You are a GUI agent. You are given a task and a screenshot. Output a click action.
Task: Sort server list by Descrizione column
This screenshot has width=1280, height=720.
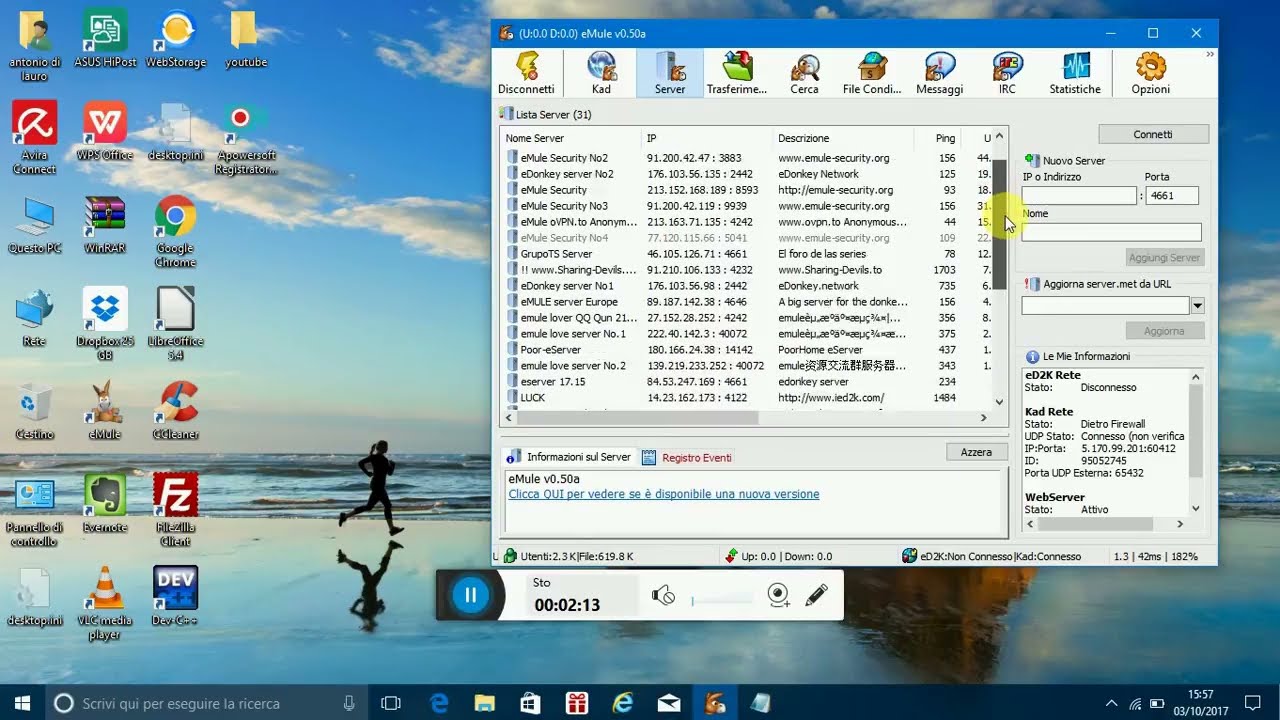(843, 138)
